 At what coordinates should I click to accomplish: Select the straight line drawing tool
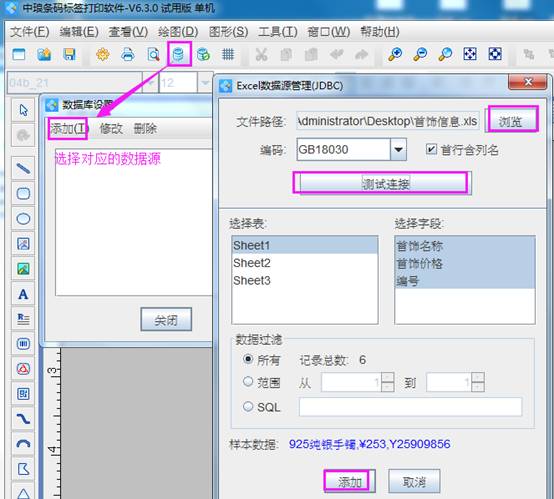[23, 169]
